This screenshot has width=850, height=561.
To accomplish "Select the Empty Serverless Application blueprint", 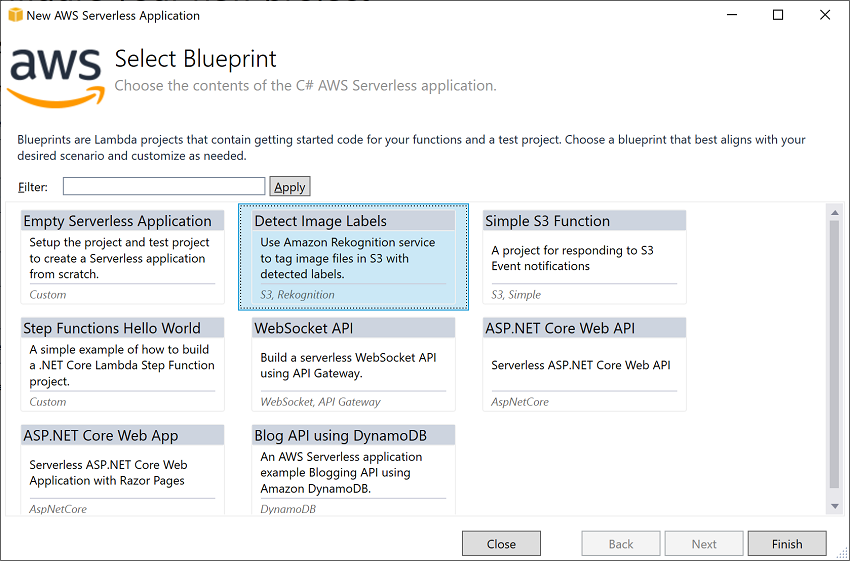I will pyautogui.click(x=123, y=257).
